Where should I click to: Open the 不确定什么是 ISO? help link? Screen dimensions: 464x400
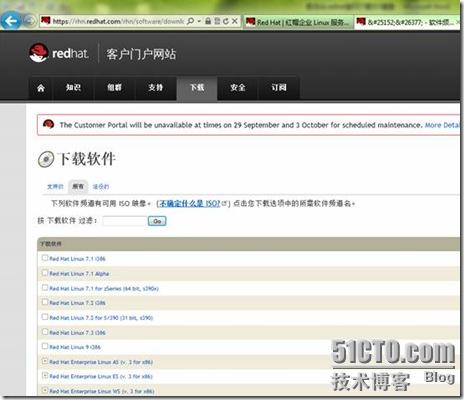click(189, 203)
